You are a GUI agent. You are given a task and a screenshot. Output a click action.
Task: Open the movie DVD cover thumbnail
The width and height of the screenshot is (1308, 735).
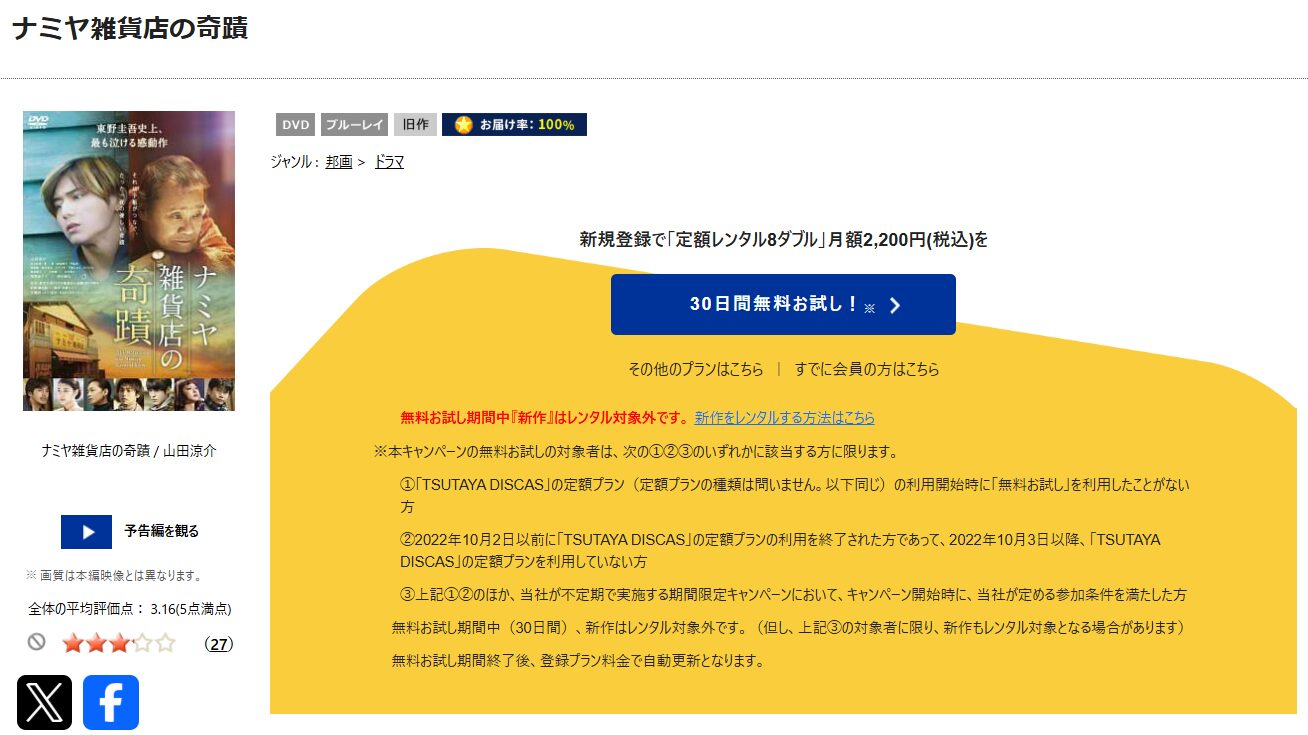129,261
